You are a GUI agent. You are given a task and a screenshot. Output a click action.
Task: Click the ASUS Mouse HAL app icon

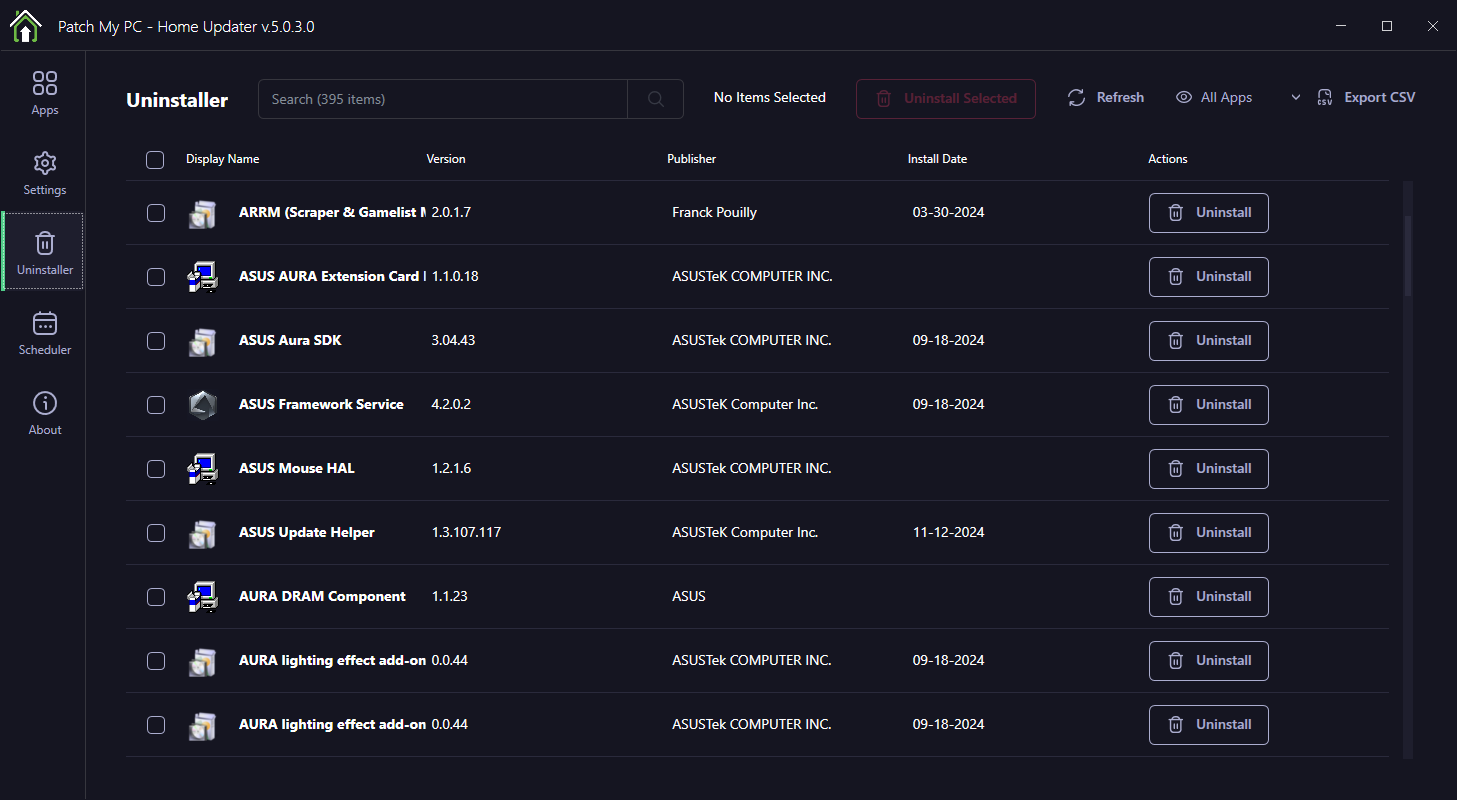point(203,469)
